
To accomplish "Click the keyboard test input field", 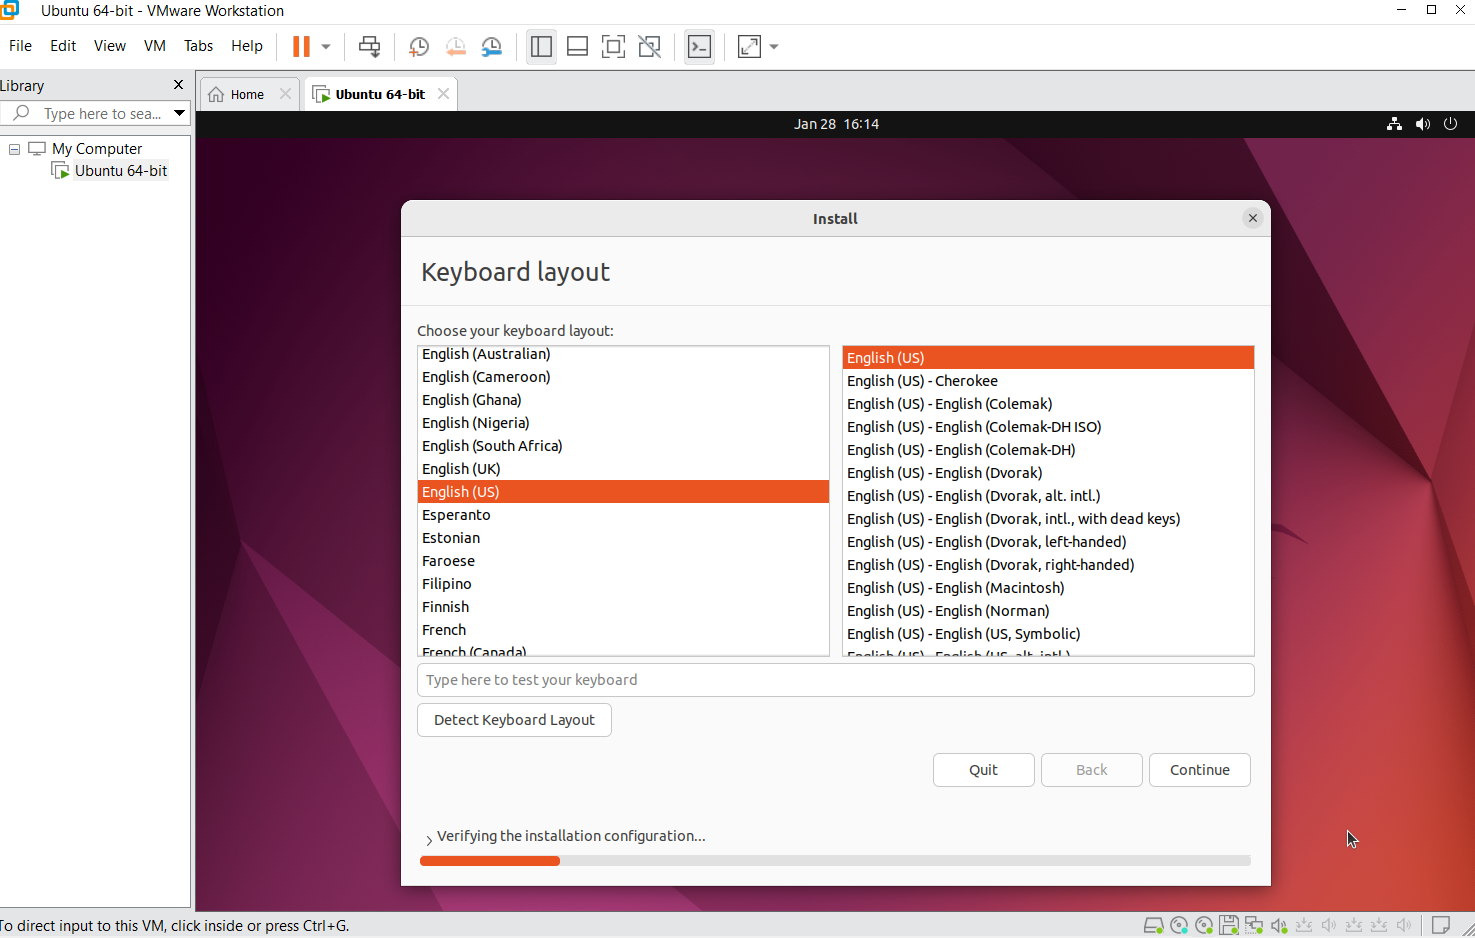I will pyautogui.click(x=835, y=680).
